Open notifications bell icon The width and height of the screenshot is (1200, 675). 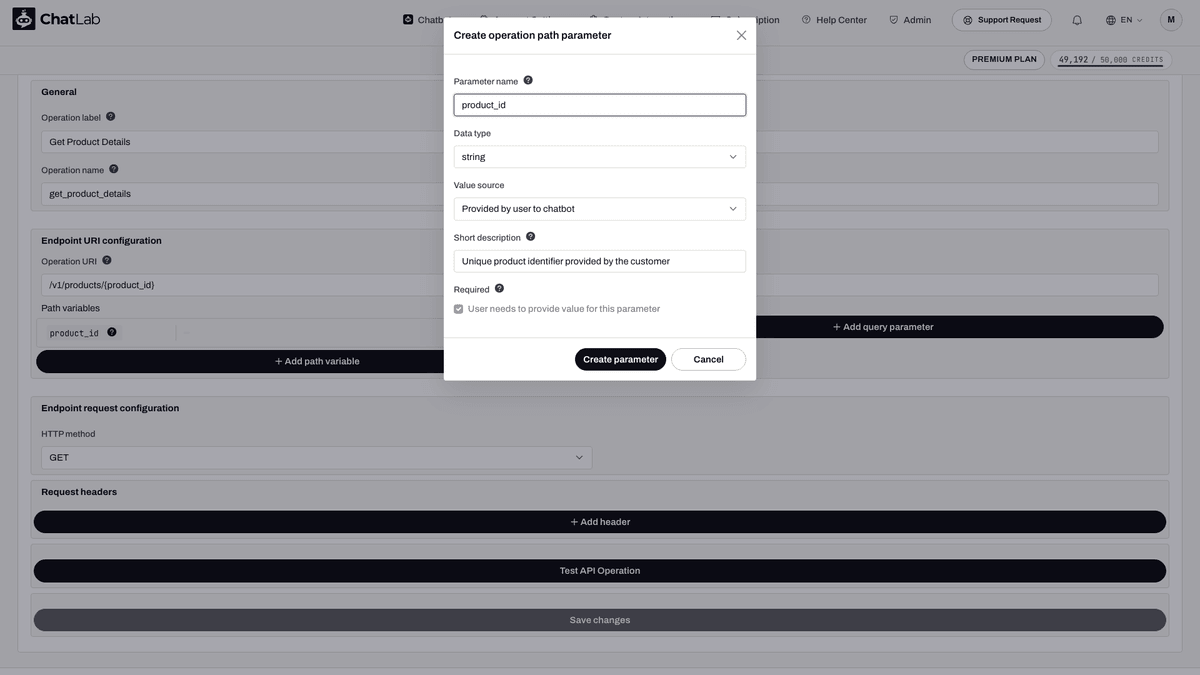click(x=1077, y=20)
